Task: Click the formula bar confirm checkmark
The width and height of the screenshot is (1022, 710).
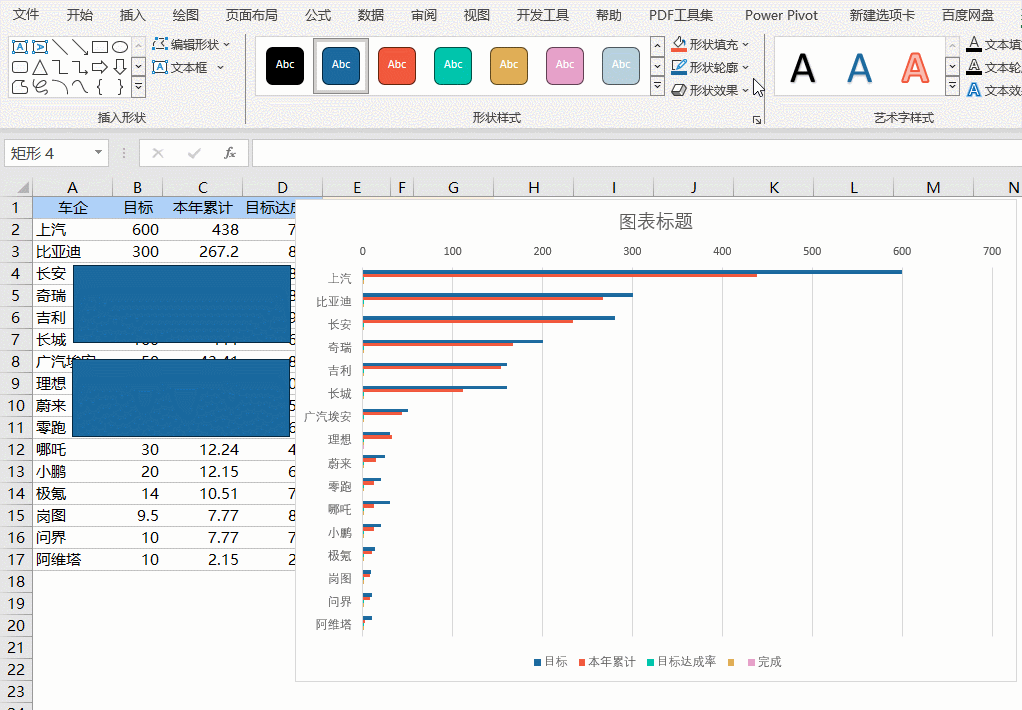Action: 194,153
